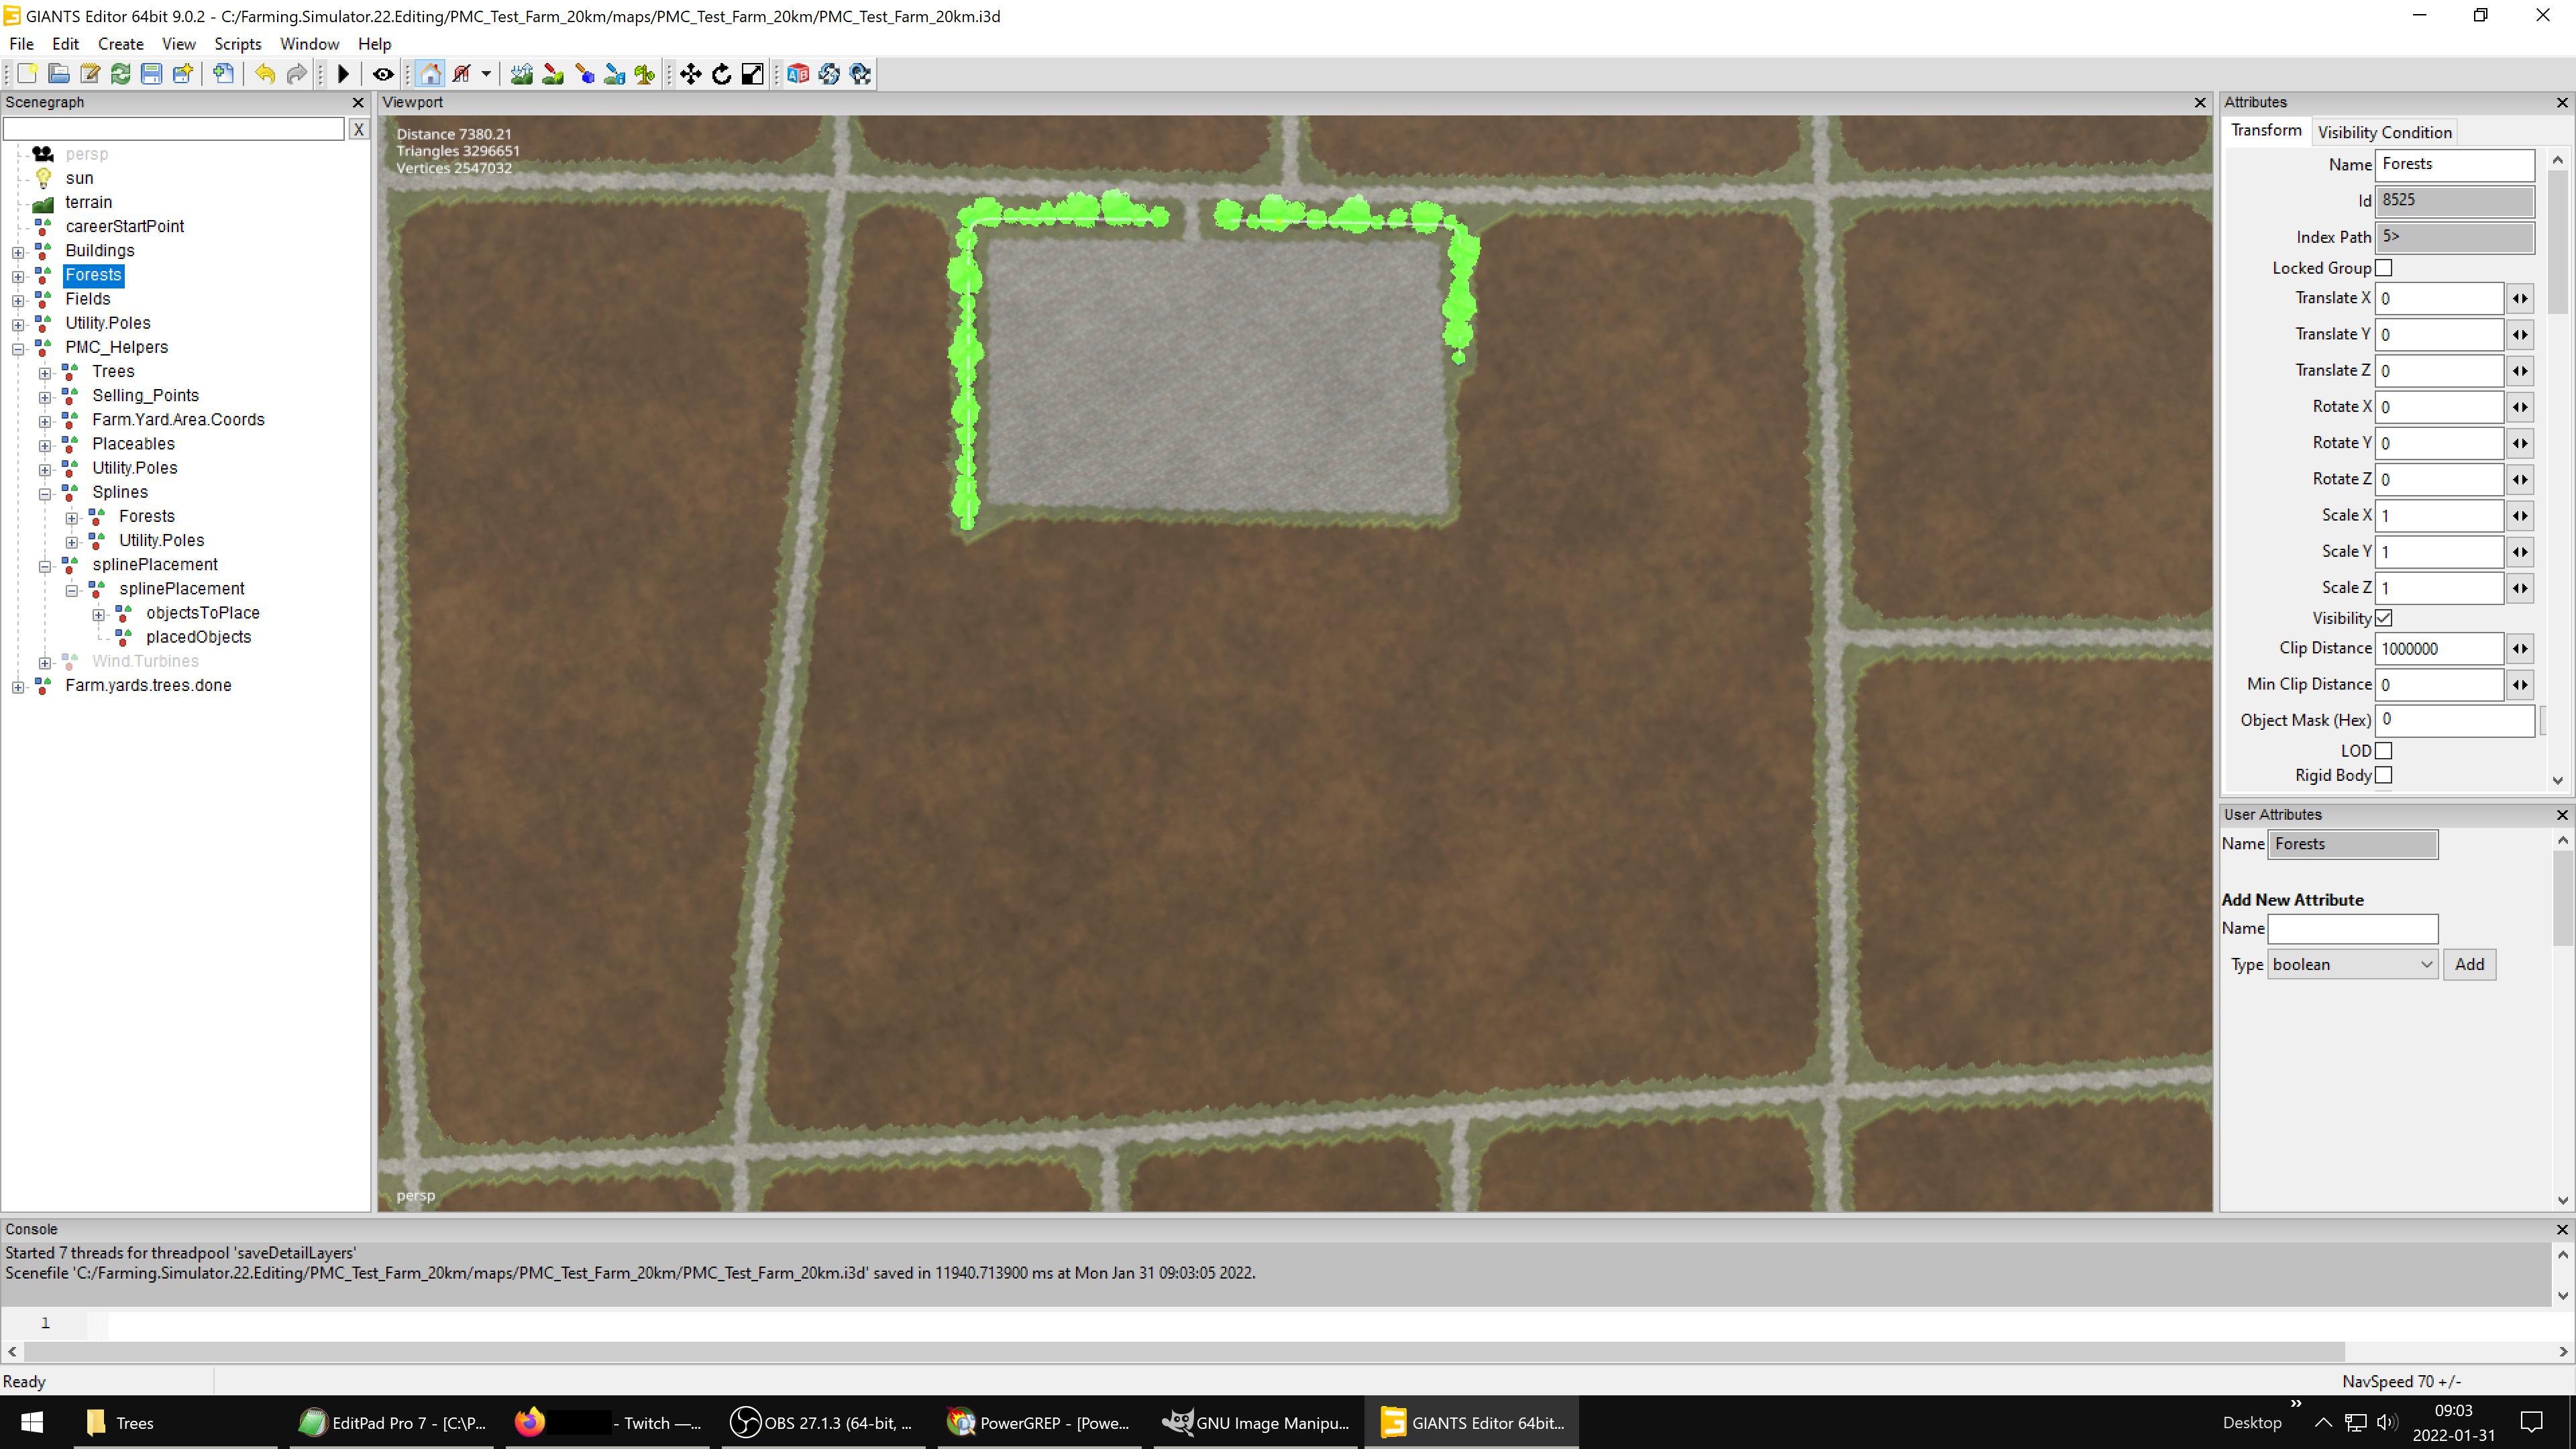Click Translate X slider arrows button
Image resolution: width=2576 pixels, height=1449 pixels.
tap(2520, 298)
